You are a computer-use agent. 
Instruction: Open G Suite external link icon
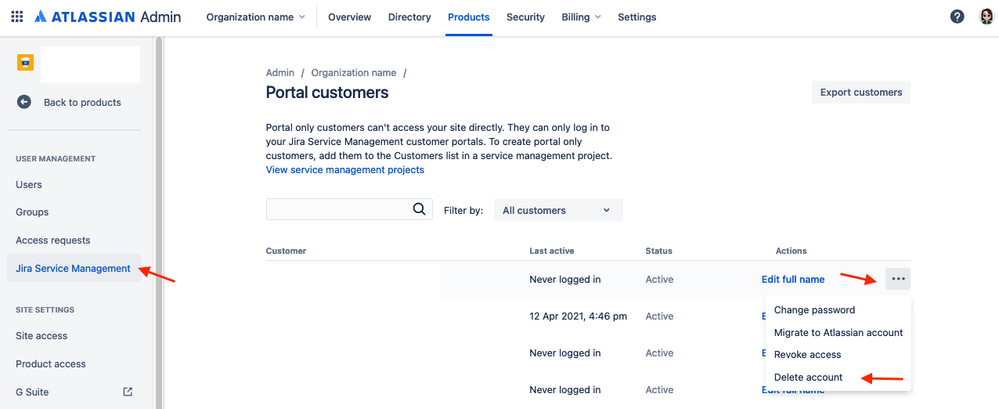(127, 392)
